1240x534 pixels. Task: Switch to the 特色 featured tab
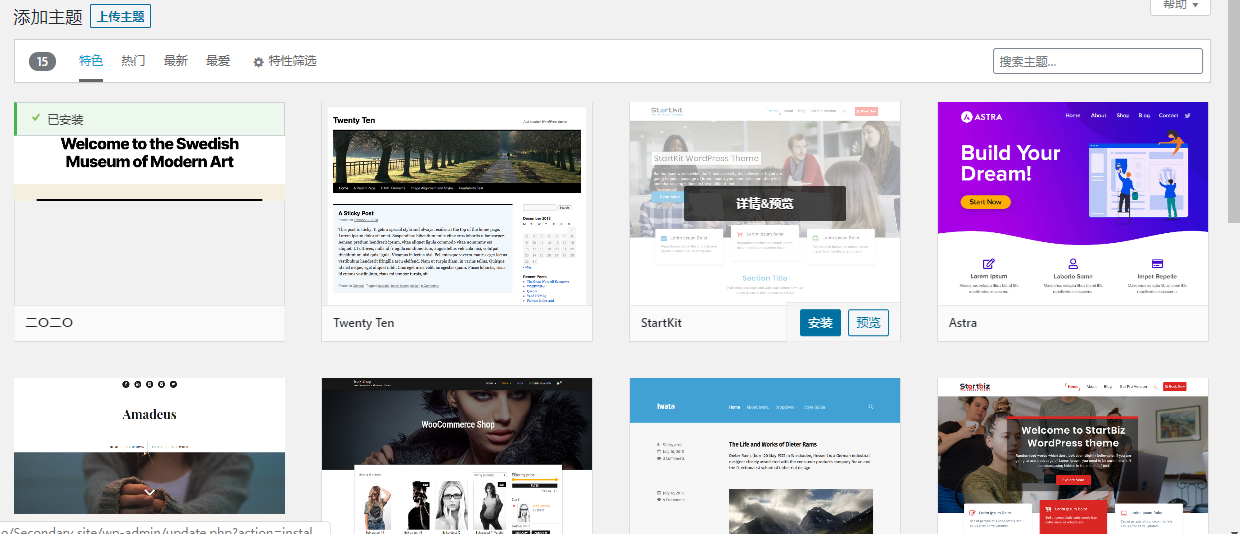tap(91, 61)
